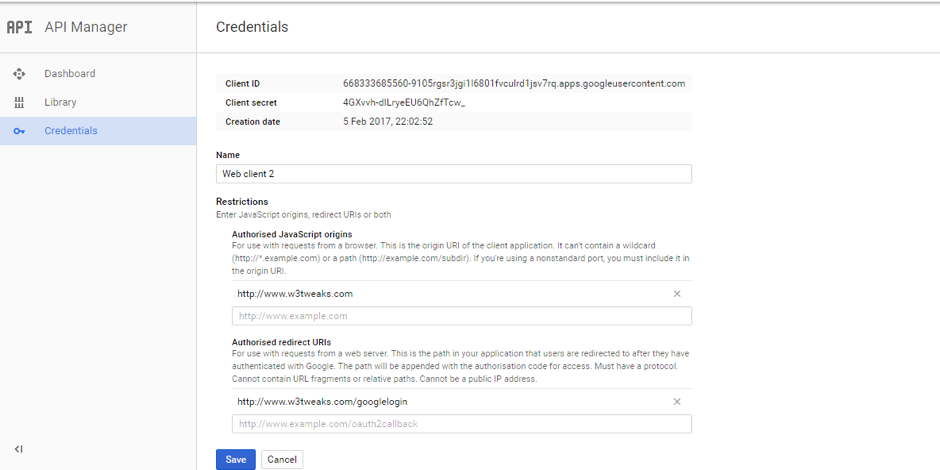
Task: Click the Client ID value text
Action: tap(513, 84)
